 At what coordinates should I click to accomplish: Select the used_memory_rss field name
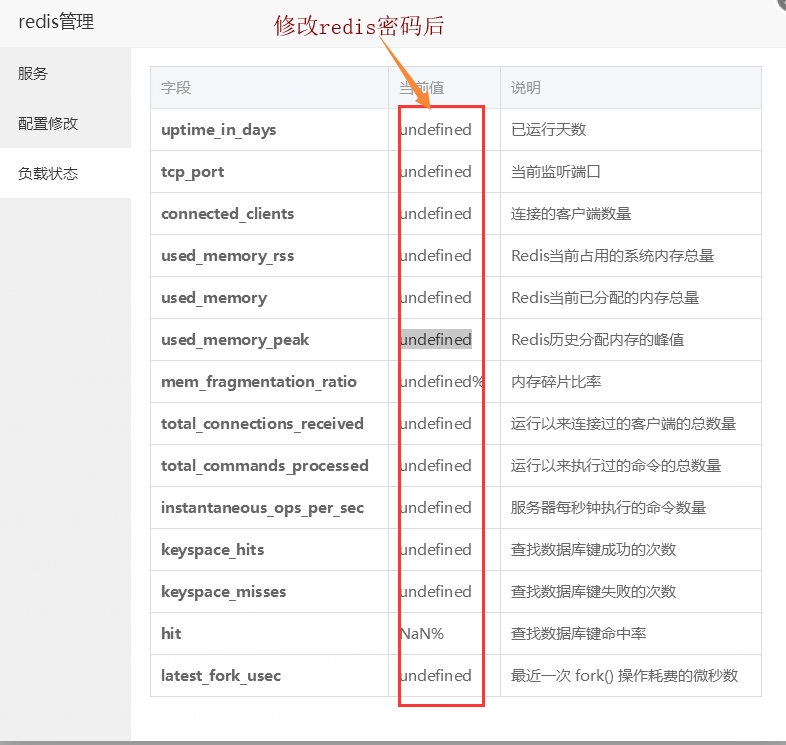[x=228, y=256]
